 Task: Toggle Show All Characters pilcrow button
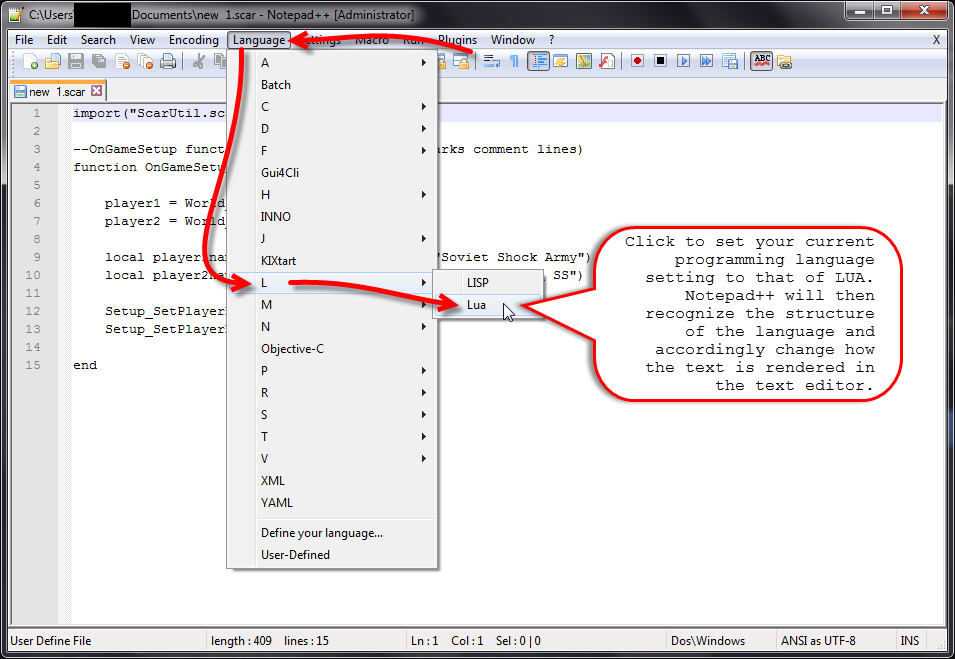pyautogui.click(x=515, y=62)
